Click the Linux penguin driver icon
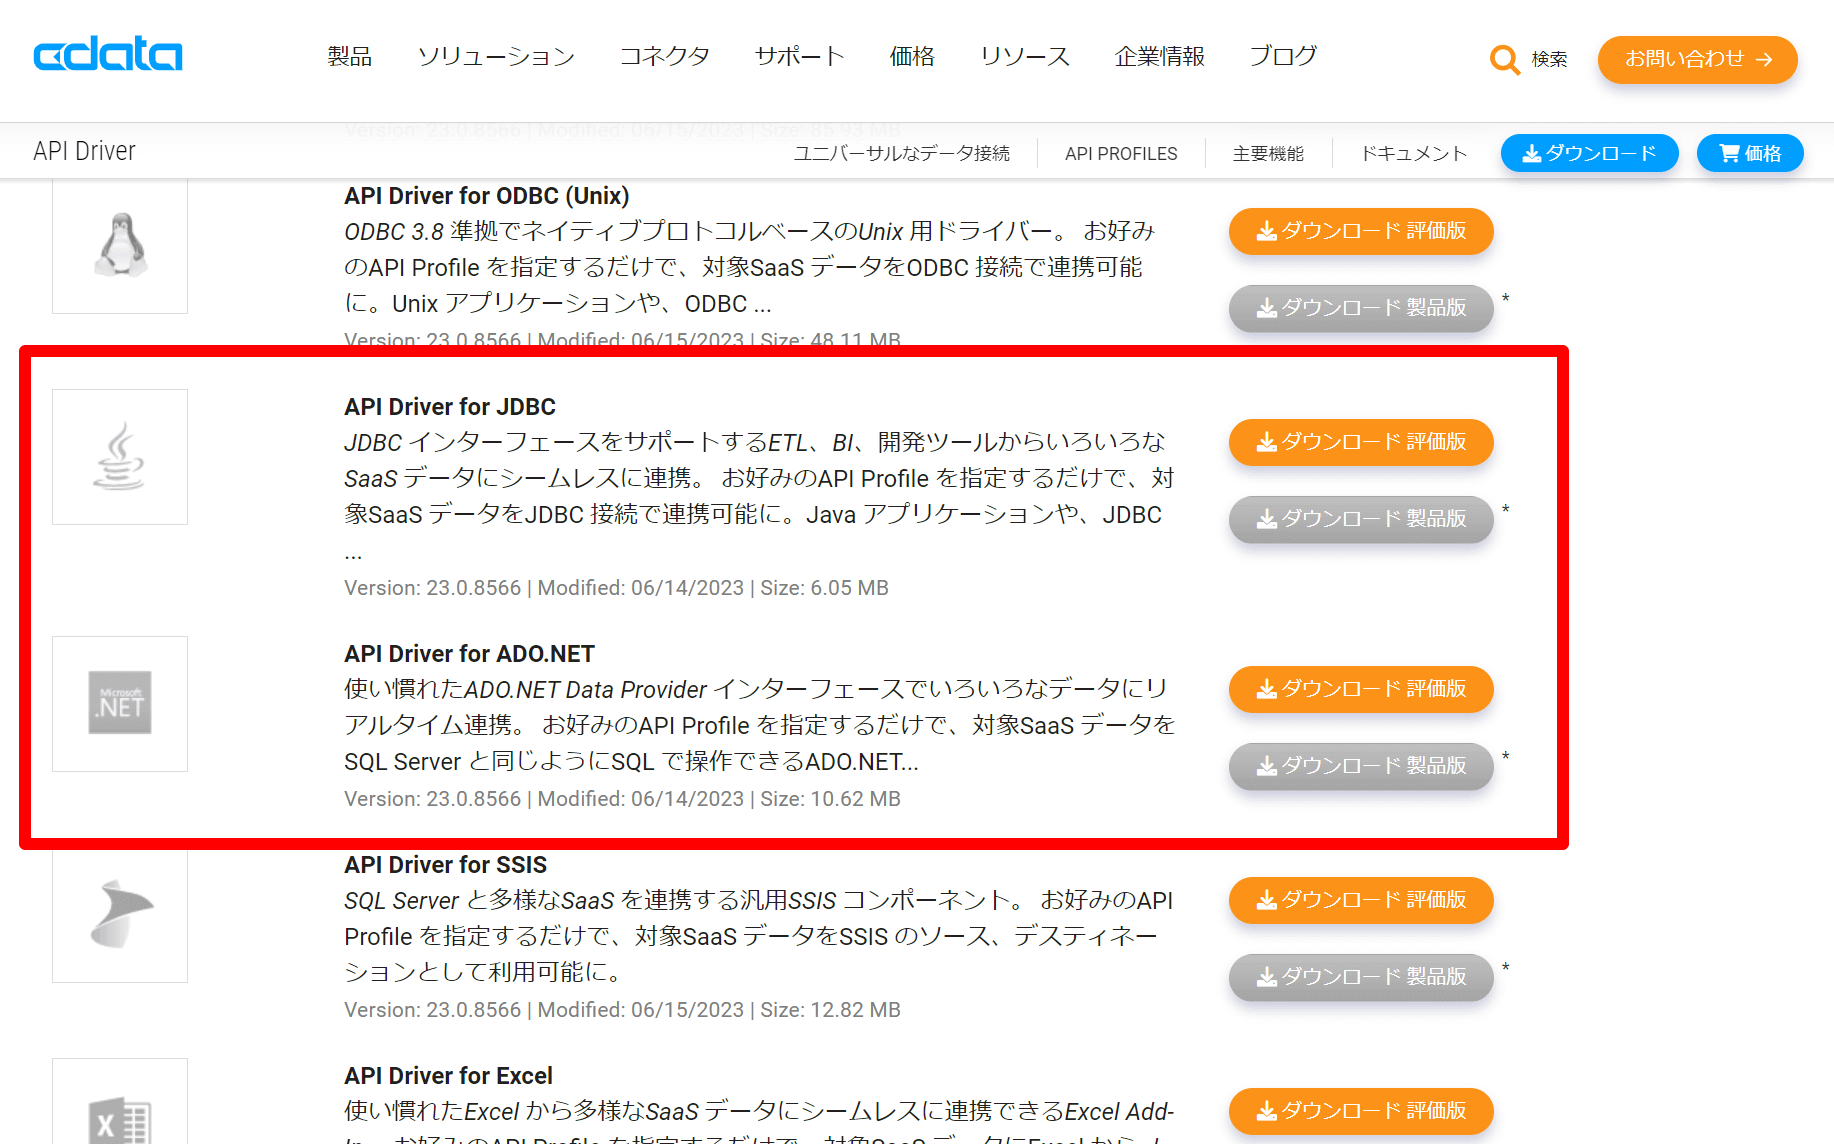1834x1144 pixels. (120, 245)
